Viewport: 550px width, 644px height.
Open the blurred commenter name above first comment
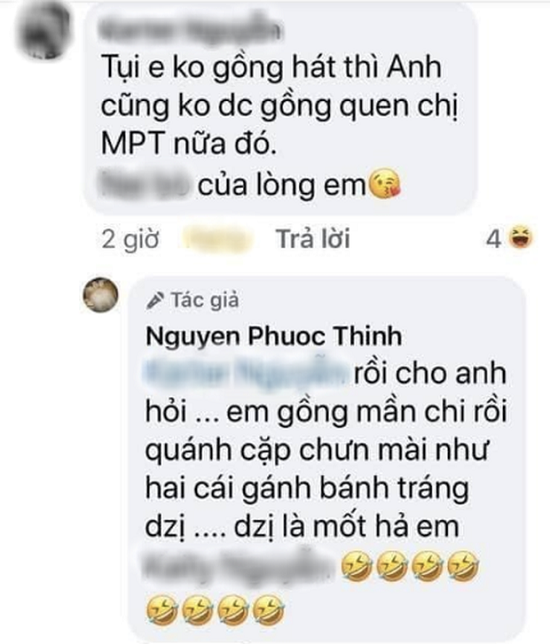191,30
